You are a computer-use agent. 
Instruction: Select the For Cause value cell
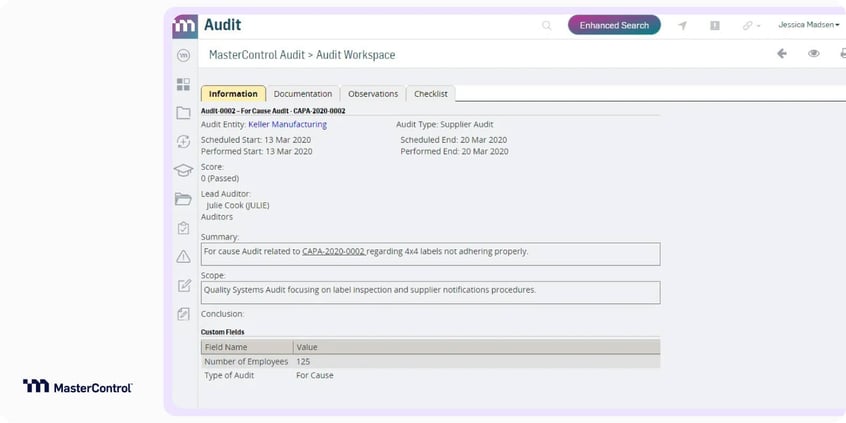[315, 375]
